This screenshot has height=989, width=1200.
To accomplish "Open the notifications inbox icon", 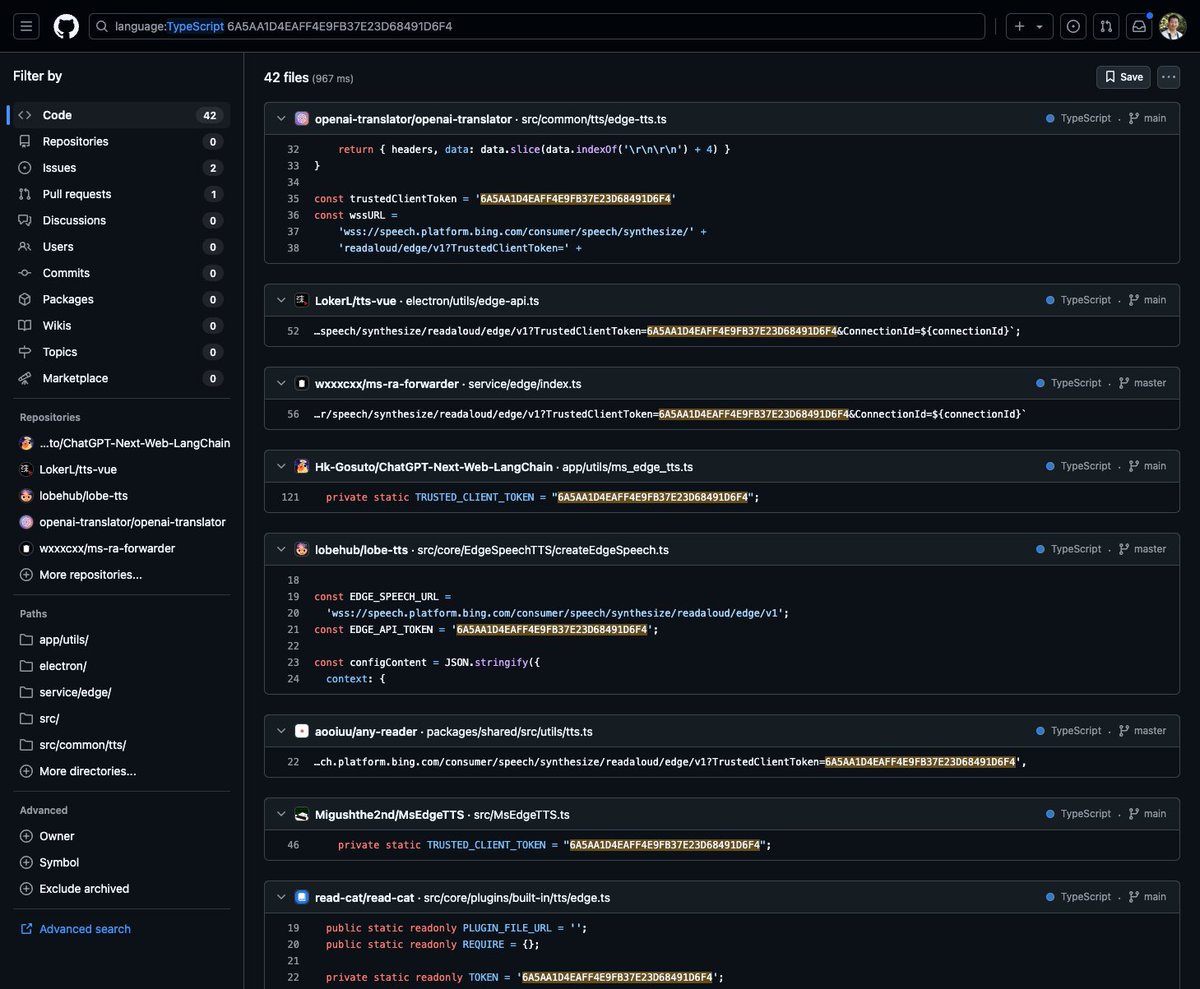I will coord(1139,26).
